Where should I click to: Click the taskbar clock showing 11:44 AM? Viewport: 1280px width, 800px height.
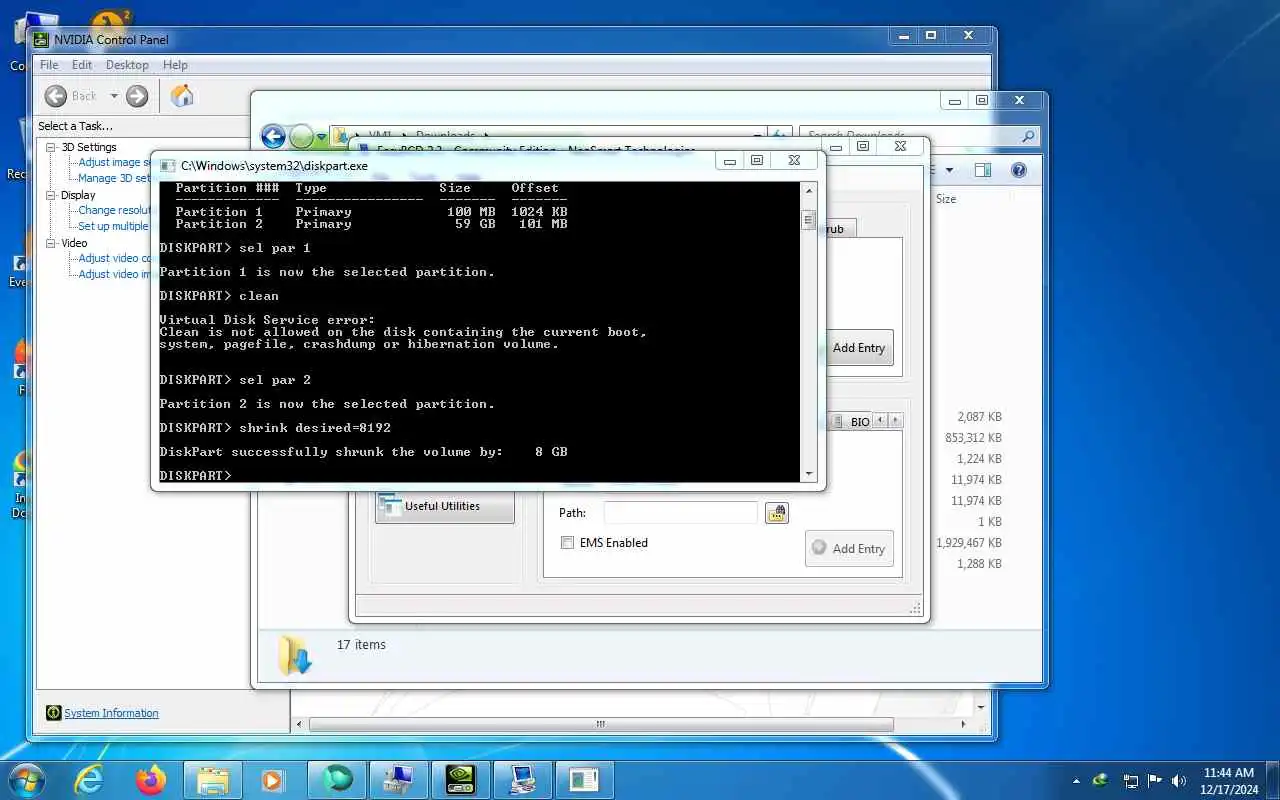click(1229, 780)
